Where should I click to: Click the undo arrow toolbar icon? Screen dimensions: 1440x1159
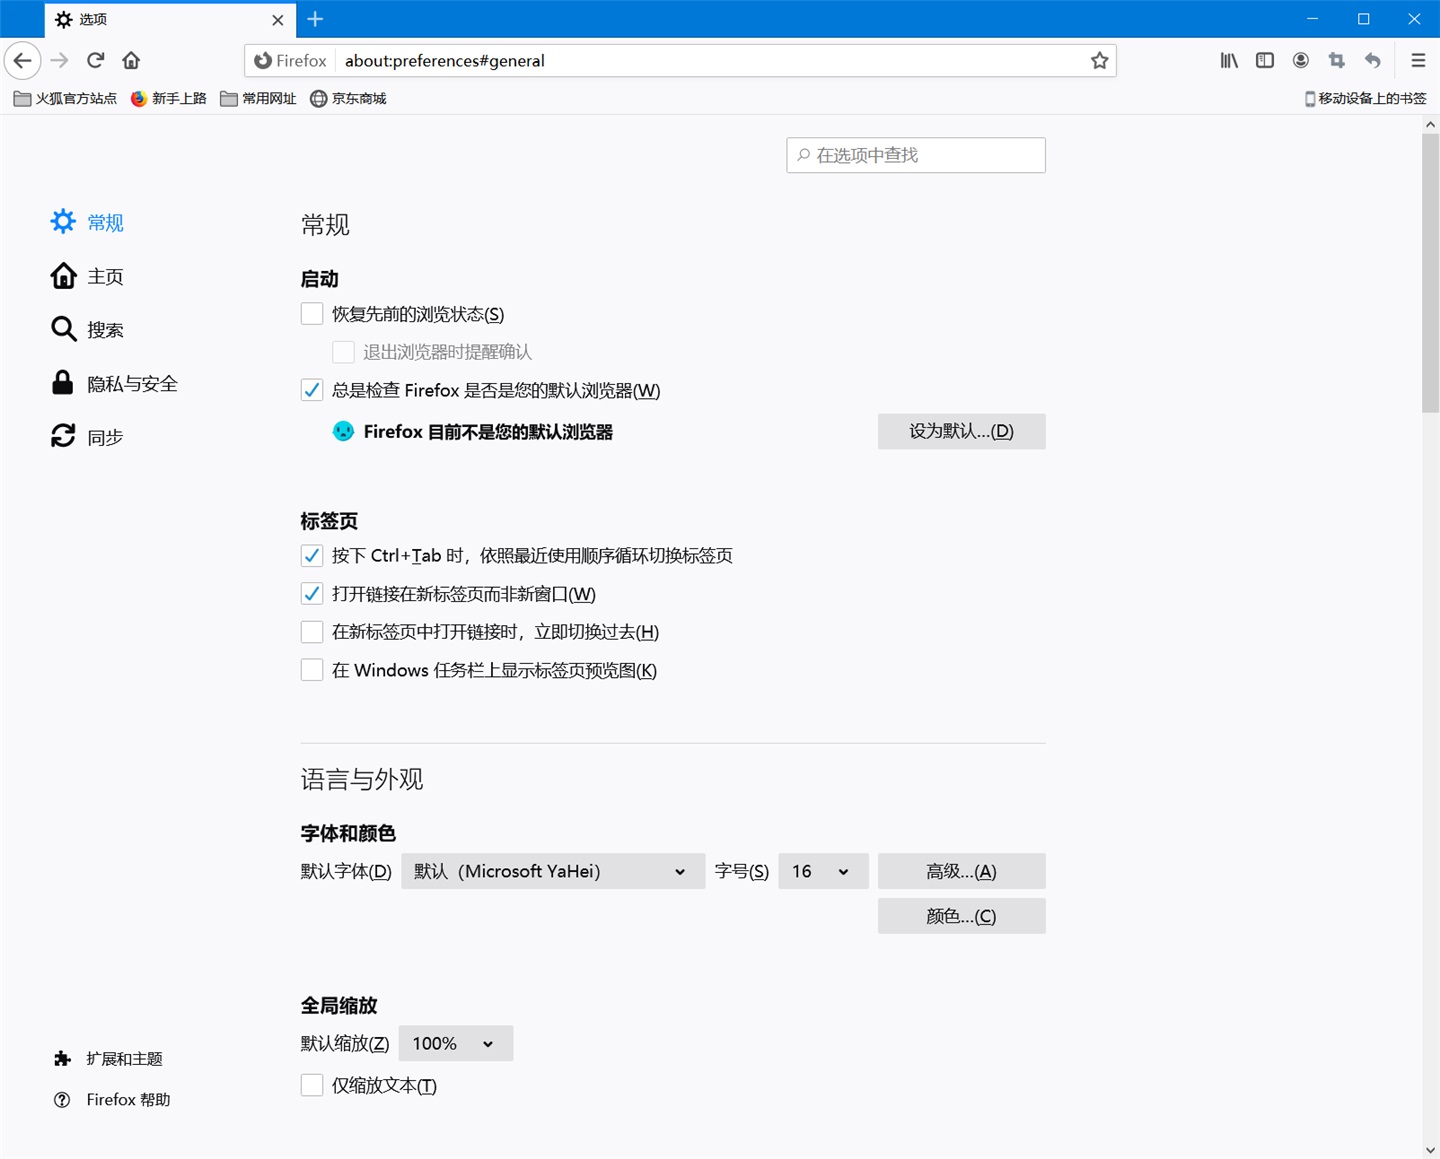(x=1373, y=61)
